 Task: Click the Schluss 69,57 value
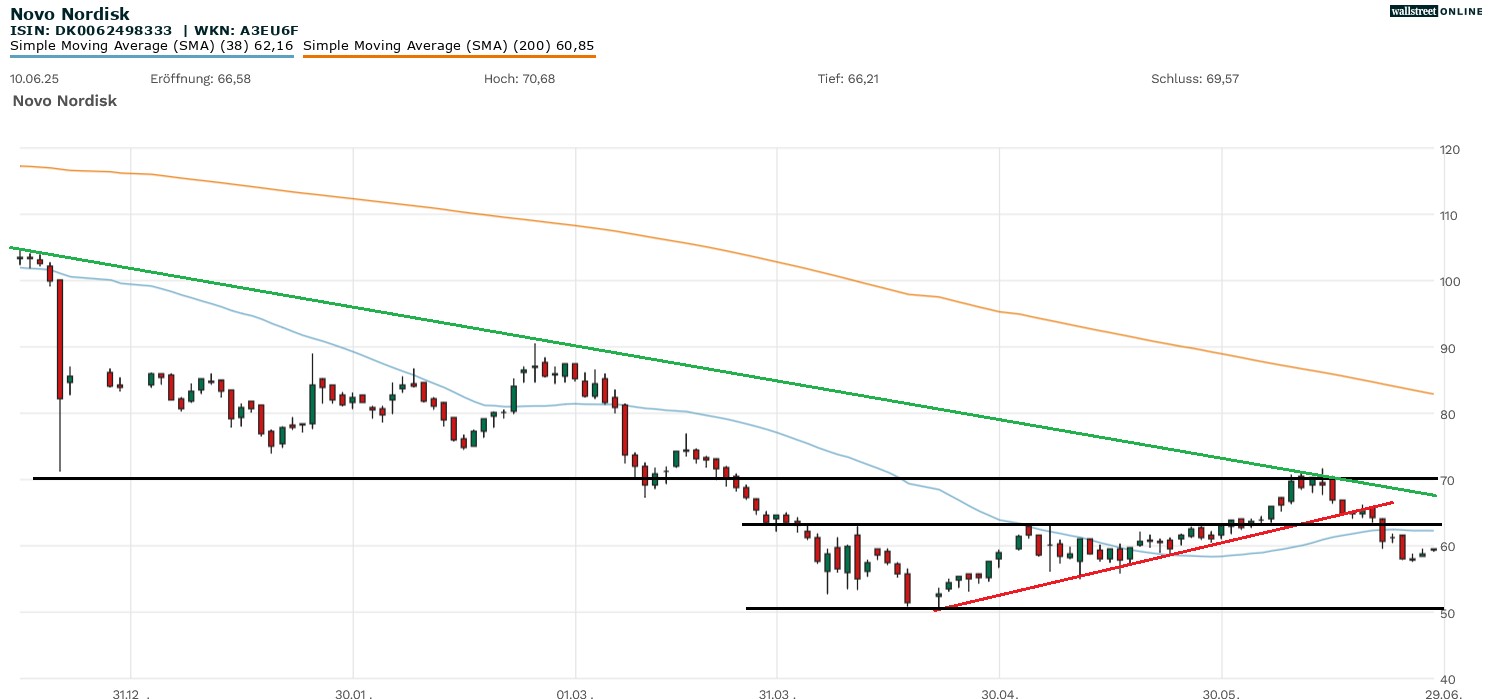(1195, 79)
